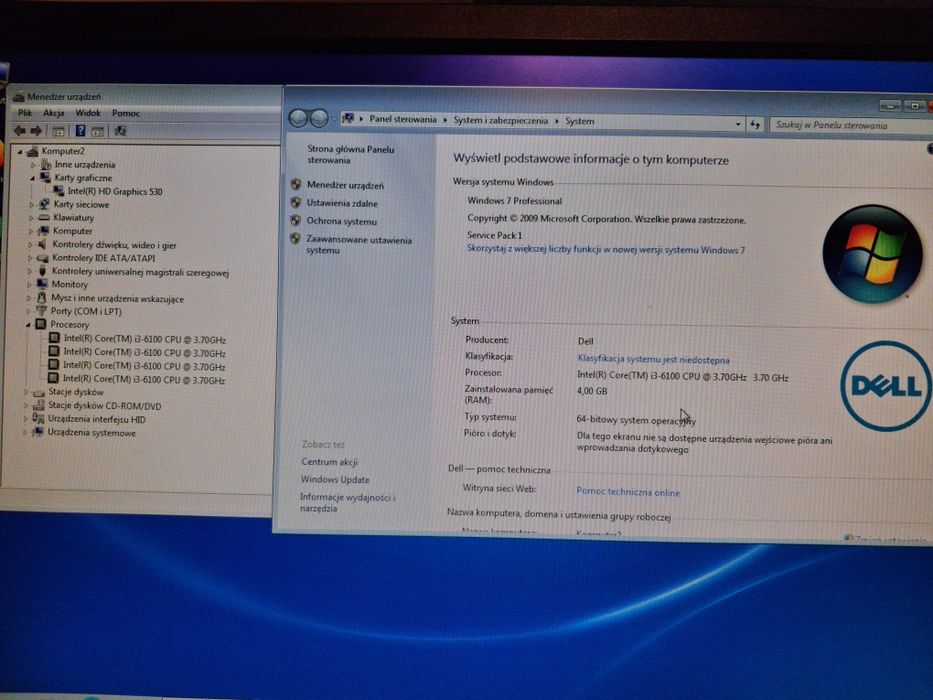
Task: Click the Stacje dysków CD-ROM/DVD icon
Action: tap(39, 405)
